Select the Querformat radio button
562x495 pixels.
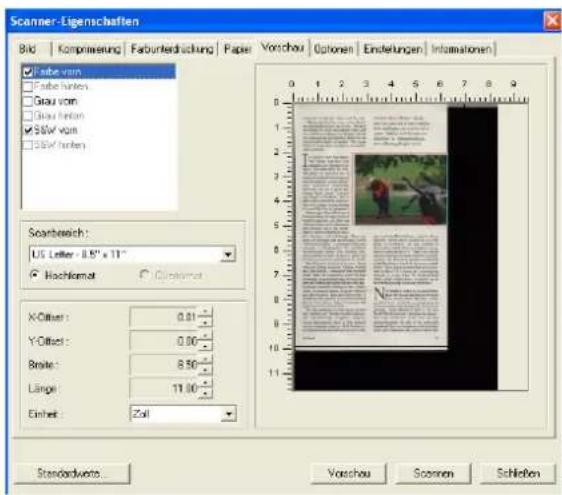click(x=144, y=275)
